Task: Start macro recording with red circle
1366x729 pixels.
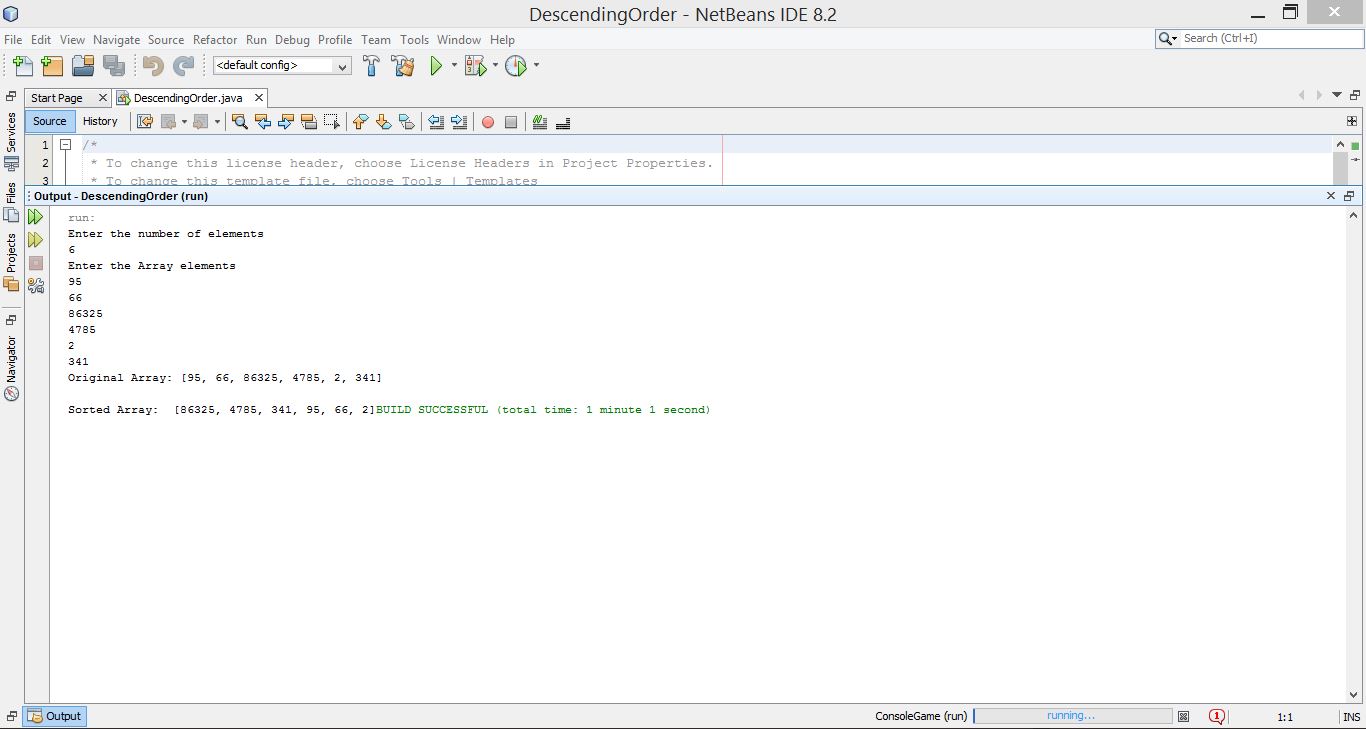Action: (x=488, y=122)
